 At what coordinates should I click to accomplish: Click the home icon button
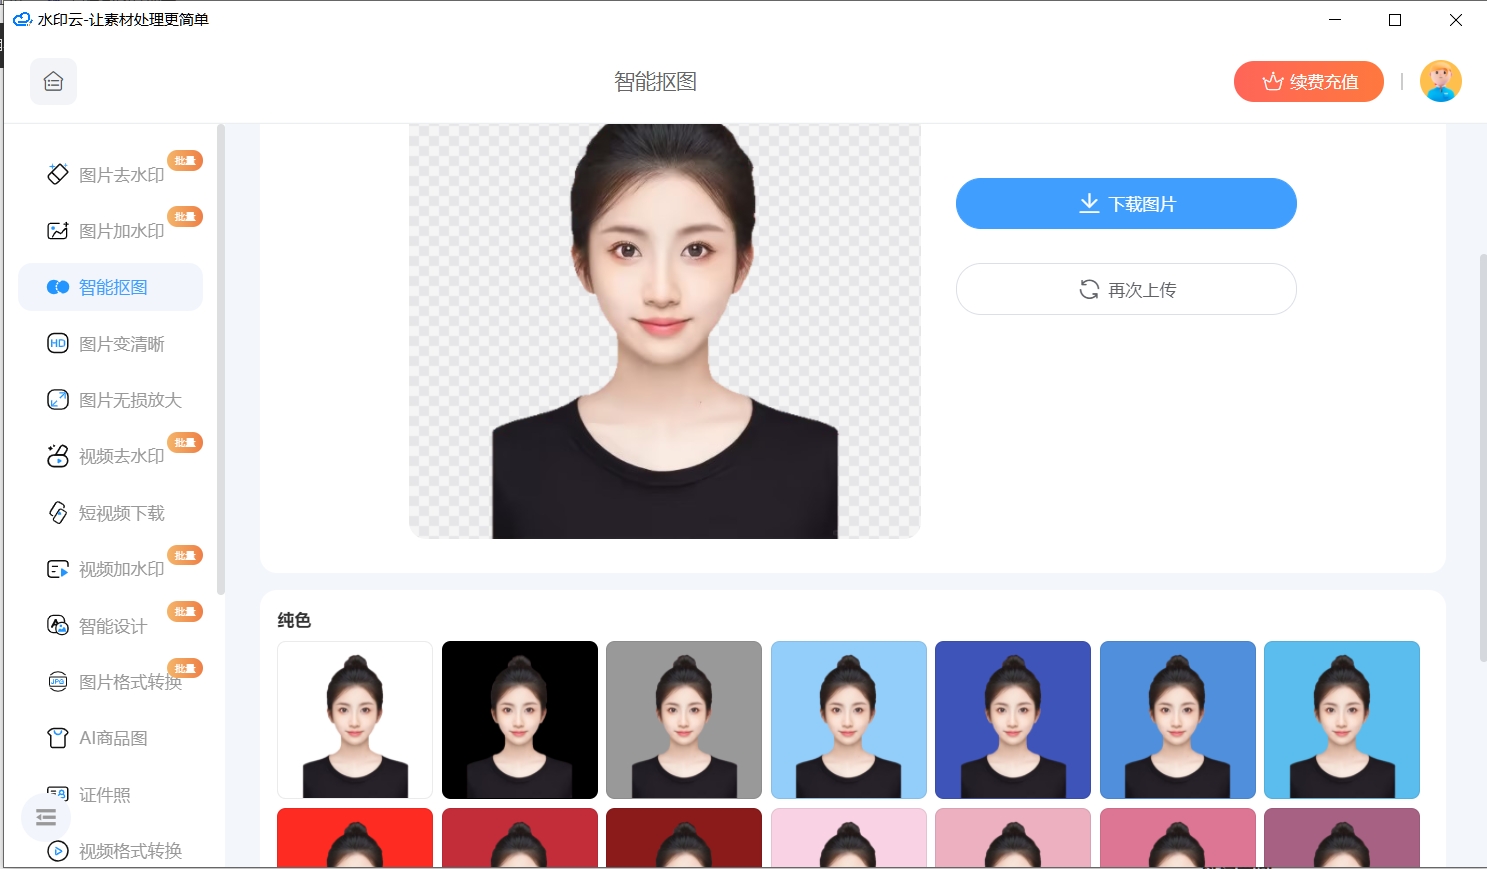click(x=53, y=81)
